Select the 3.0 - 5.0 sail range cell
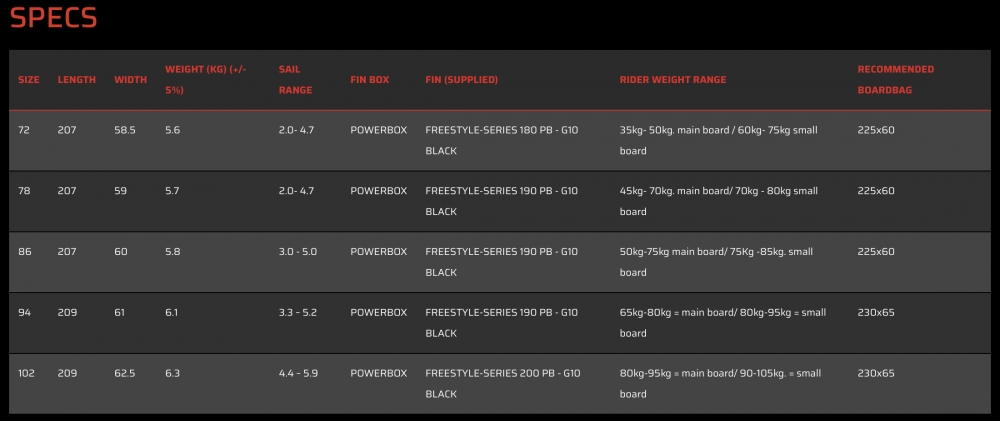The height and width of the screenshot is (421, 1000). [x=297, y=252]
